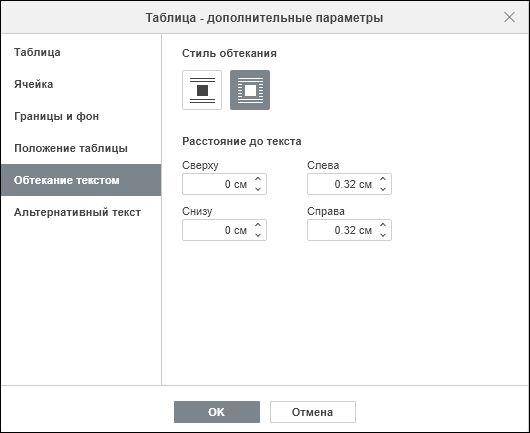Image resolution: width=530 pixels, height=433 pixels.
Task: Decrease the Слева distance value
Action: [x=383, y=189]
